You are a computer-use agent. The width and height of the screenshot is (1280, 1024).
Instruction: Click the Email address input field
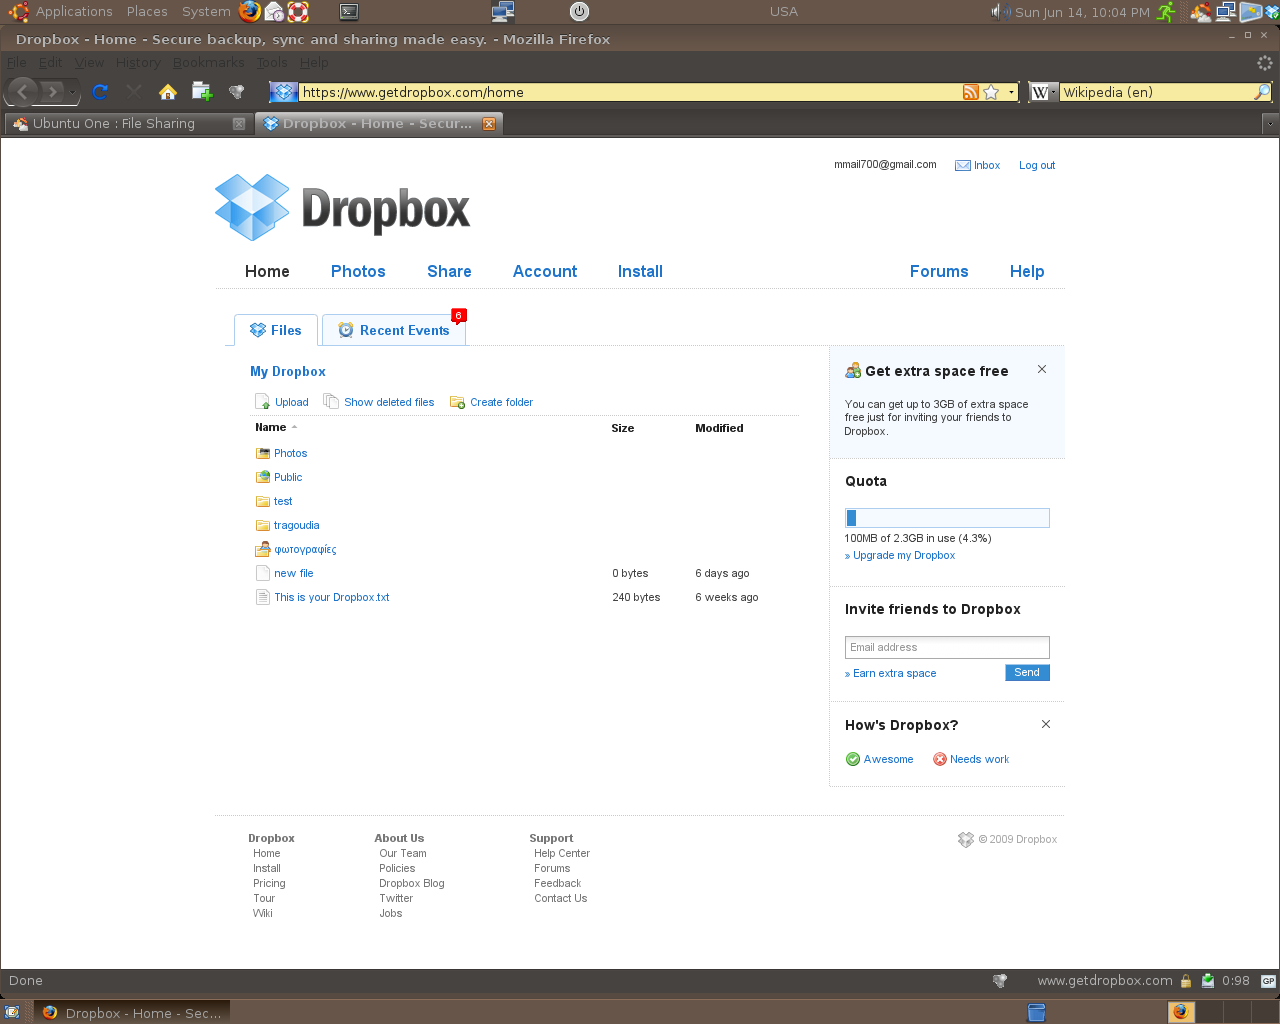pyautogui.click(x=947, y=647)
